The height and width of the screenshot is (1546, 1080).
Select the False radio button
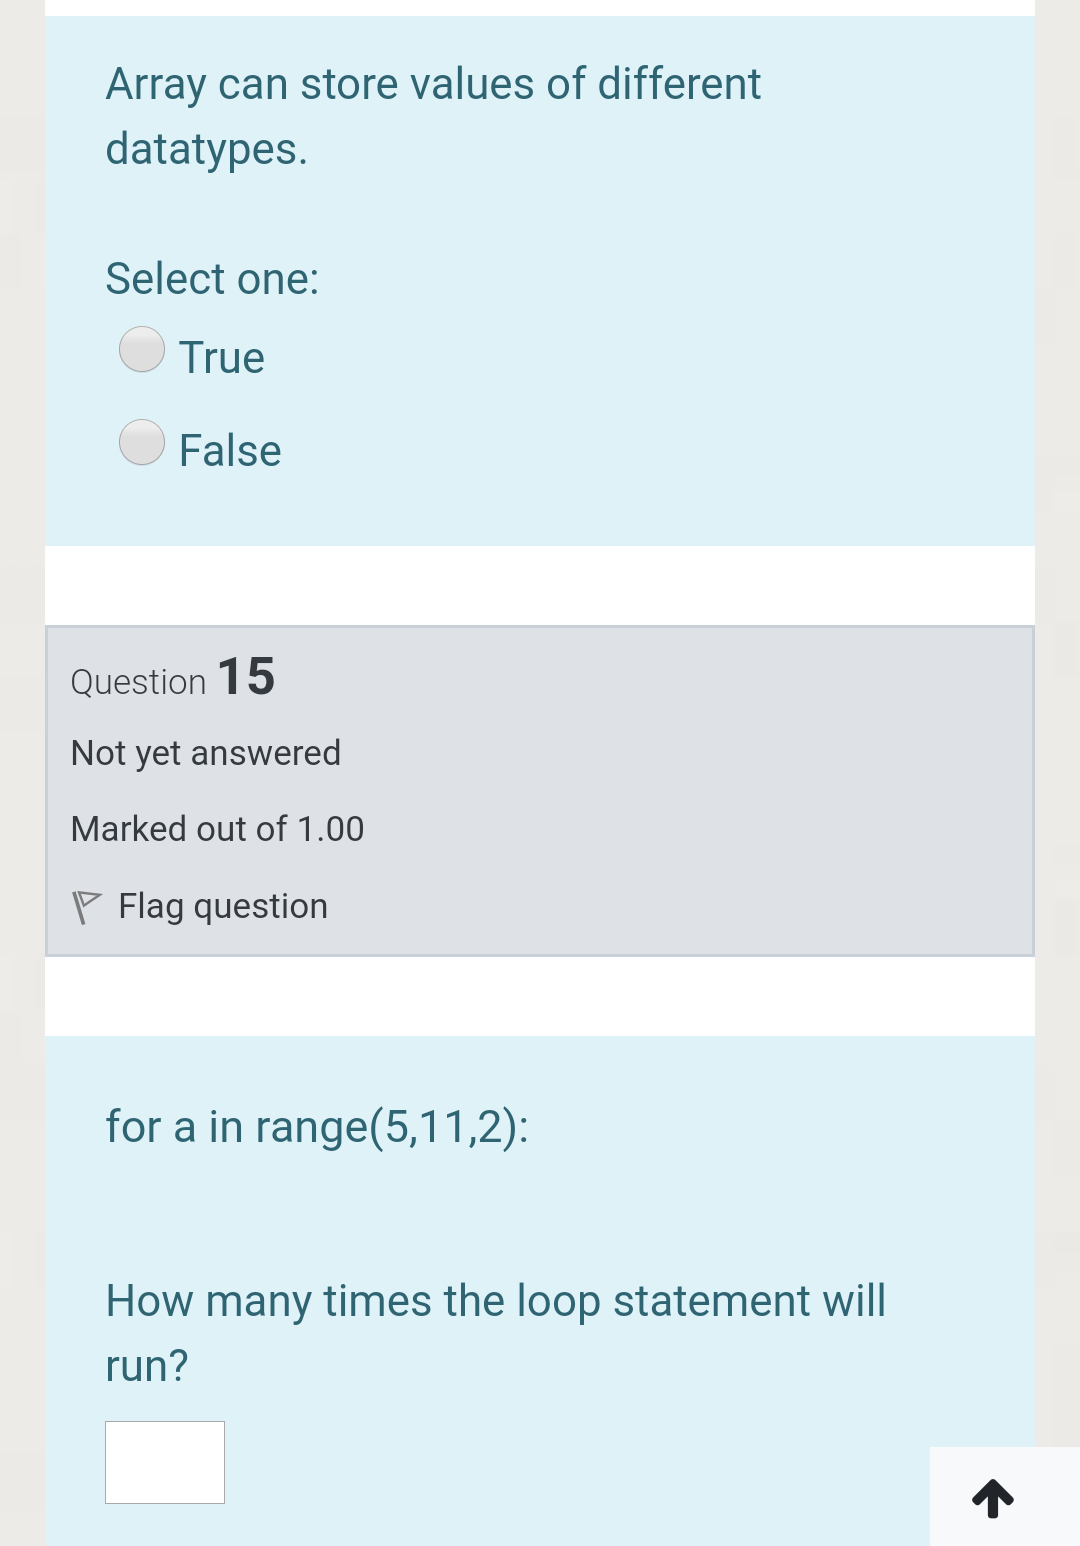click(x=141, y=443)
